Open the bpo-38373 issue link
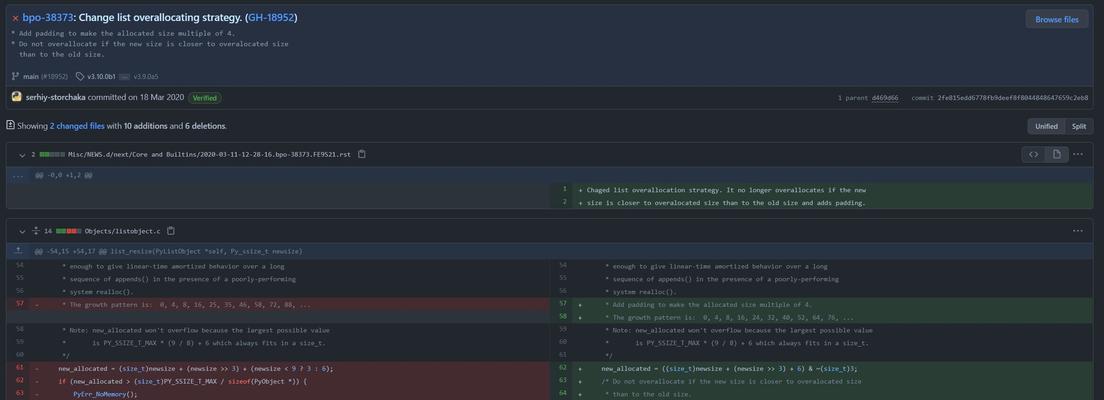This screenshot has width=1104, height=400. (48, 18)
